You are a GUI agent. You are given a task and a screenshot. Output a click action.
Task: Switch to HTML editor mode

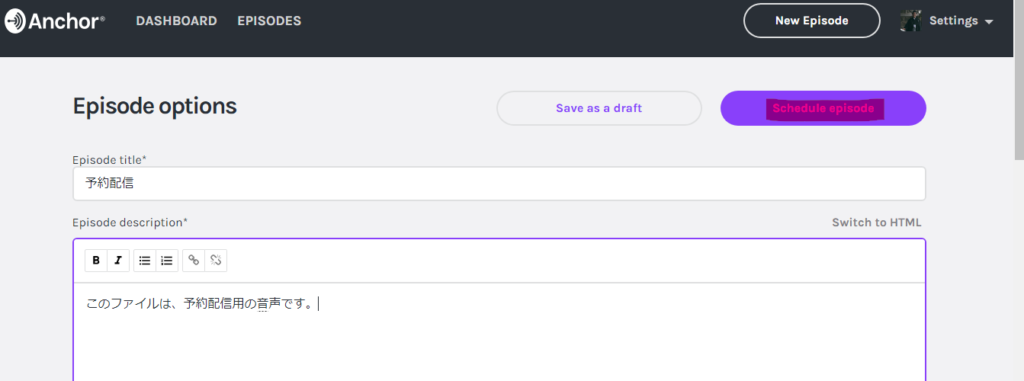876,222
